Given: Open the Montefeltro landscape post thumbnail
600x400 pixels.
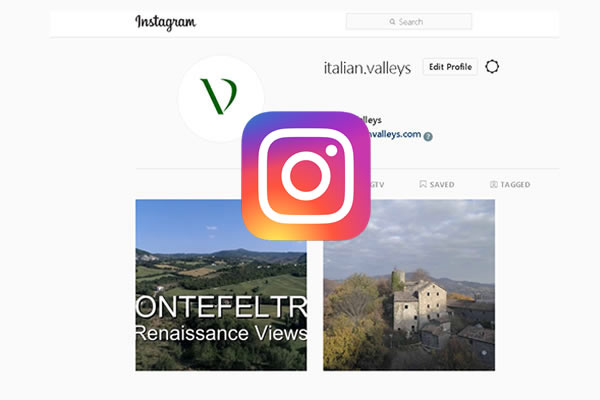Looking at the screenshot, I should click(221, 306).
